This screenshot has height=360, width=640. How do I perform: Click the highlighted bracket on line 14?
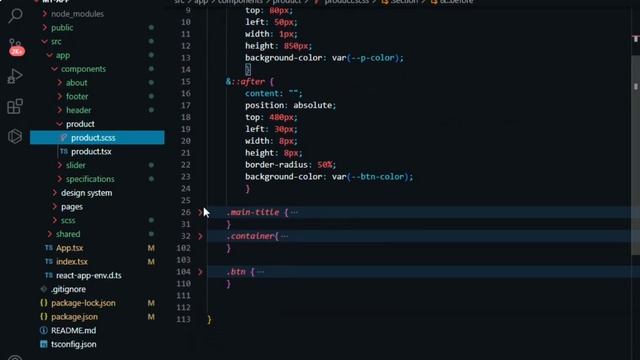pos(248,69)
